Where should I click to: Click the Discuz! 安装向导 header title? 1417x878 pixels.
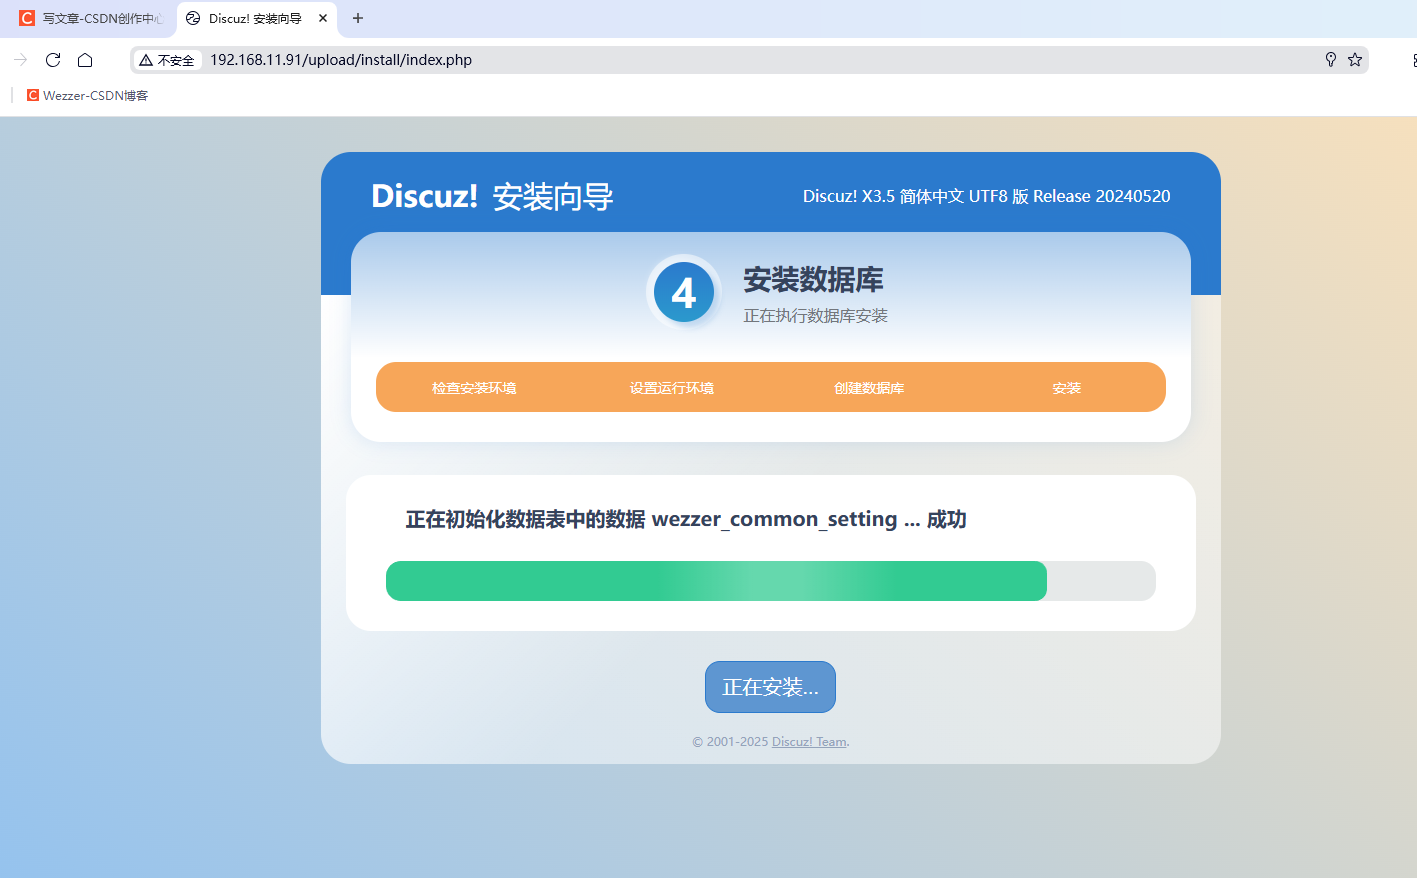click(x=492, y=196)
